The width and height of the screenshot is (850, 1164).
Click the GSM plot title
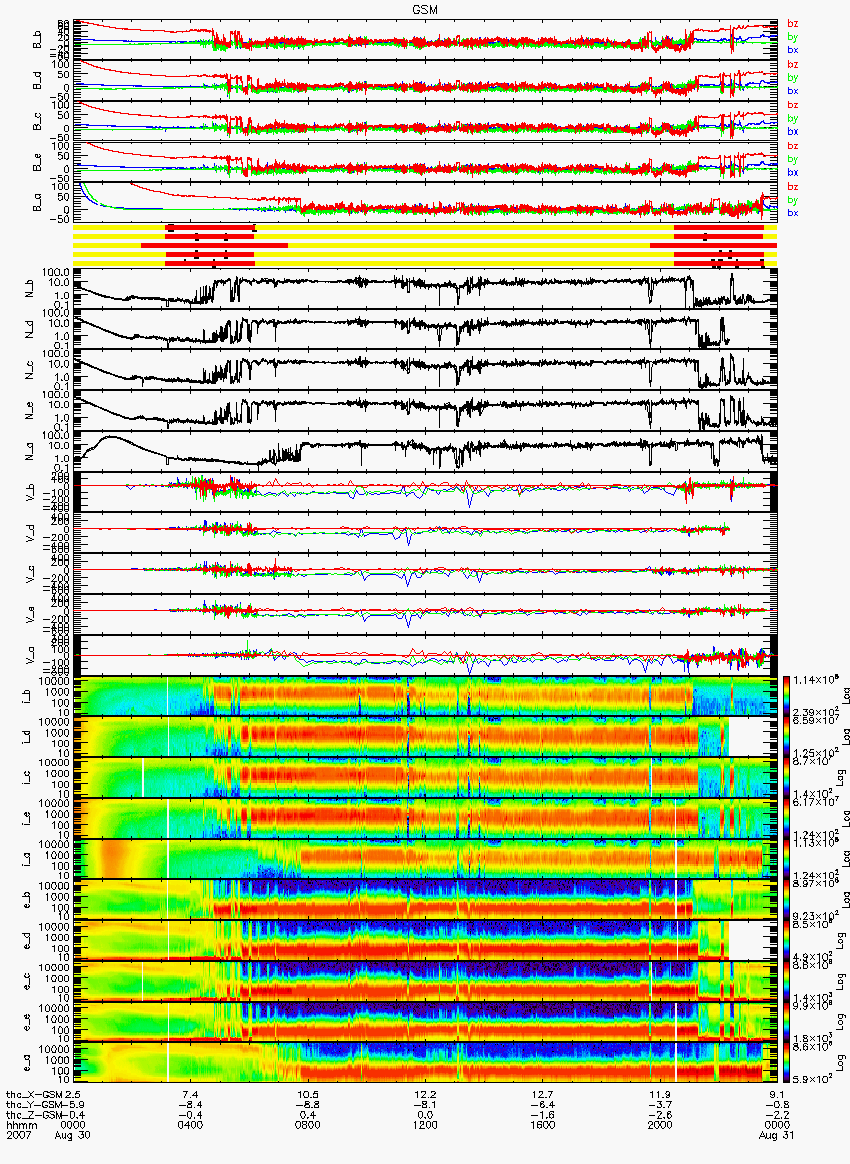click(x=425, y=9)
